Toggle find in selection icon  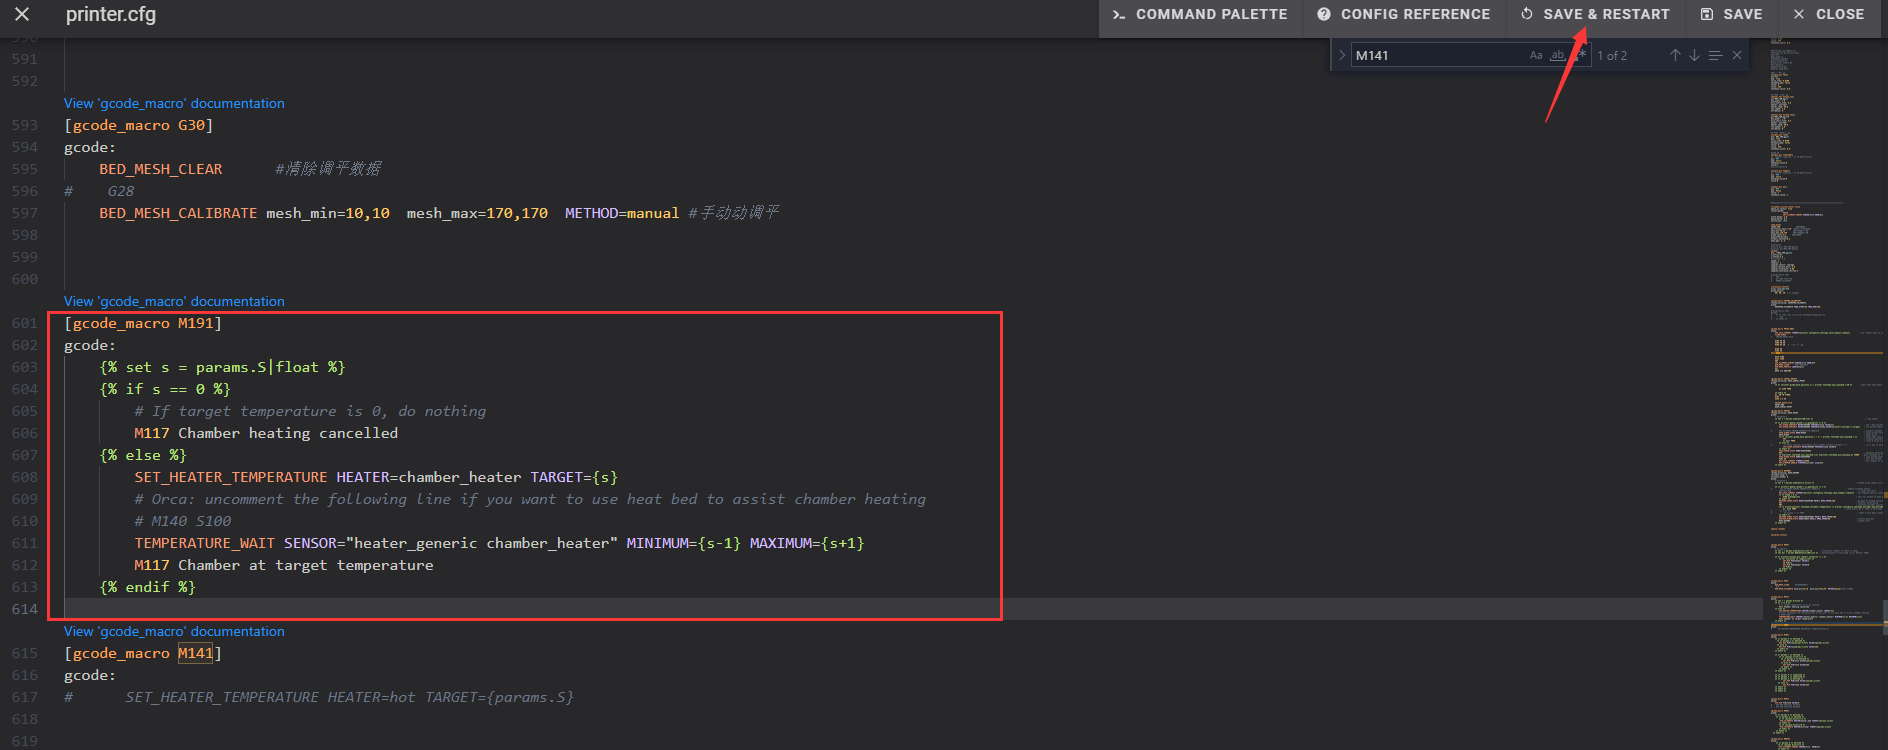1715,56
